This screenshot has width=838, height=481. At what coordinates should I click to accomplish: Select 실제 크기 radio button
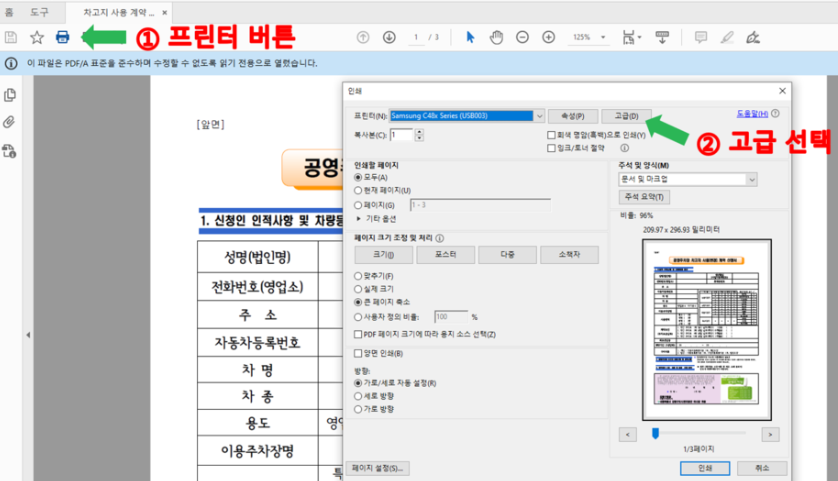coord(358,289)
